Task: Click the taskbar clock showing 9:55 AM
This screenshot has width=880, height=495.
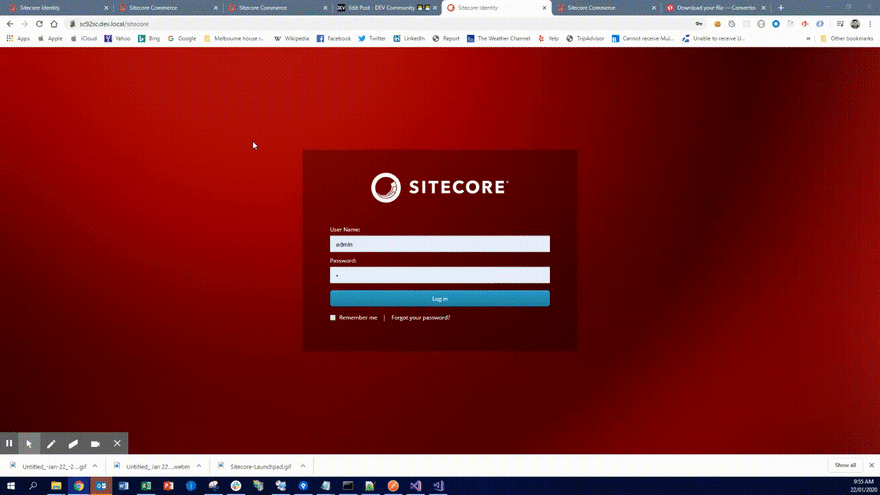Action: pos(863,485)
